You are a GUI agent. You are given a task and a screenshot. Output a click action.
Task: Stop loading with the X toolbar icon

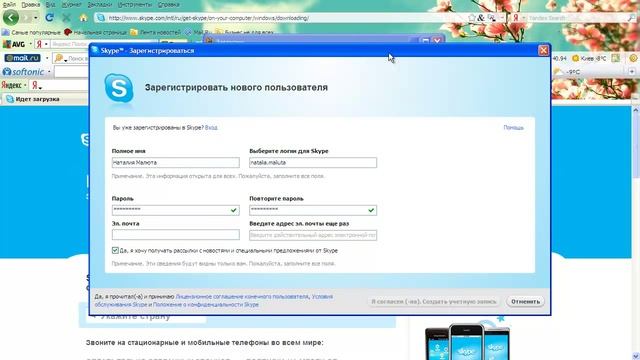[67, 18]
